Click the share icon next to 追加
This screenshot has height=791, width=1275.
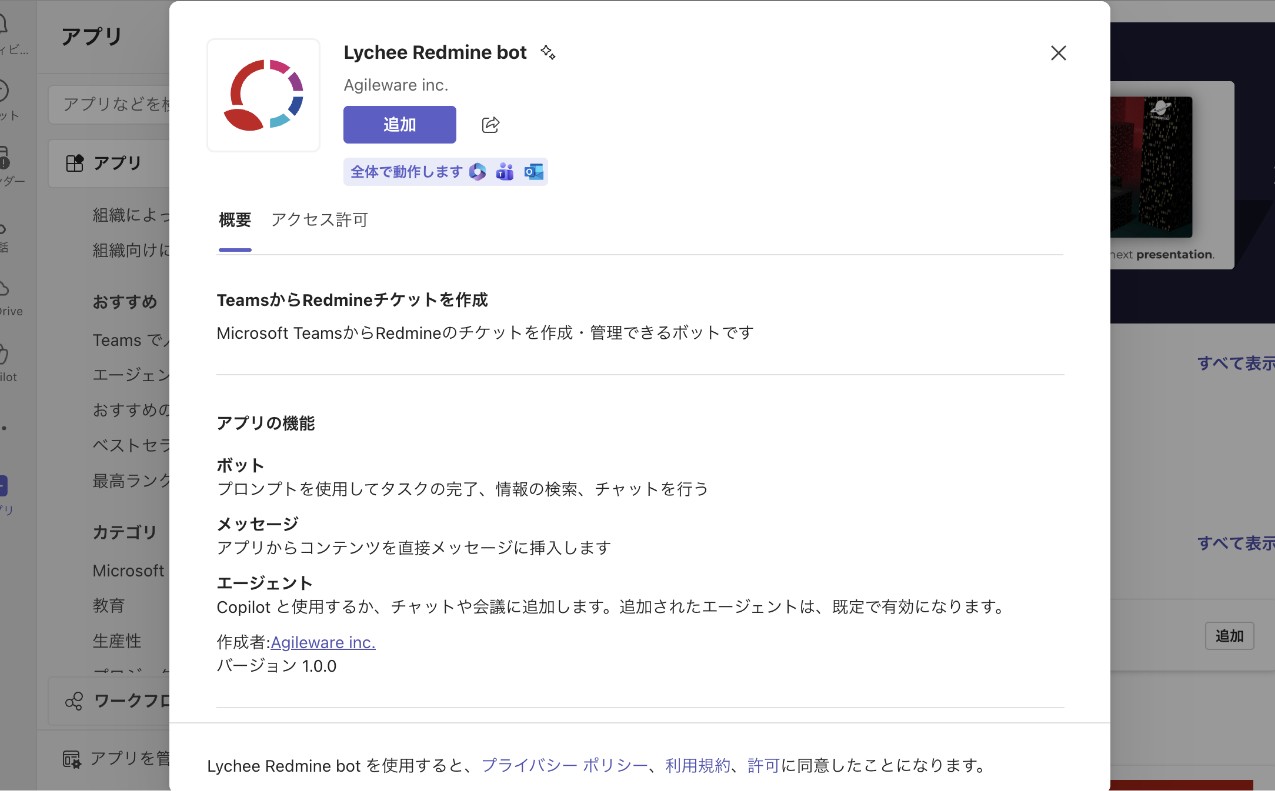click(x=490, y=125)
